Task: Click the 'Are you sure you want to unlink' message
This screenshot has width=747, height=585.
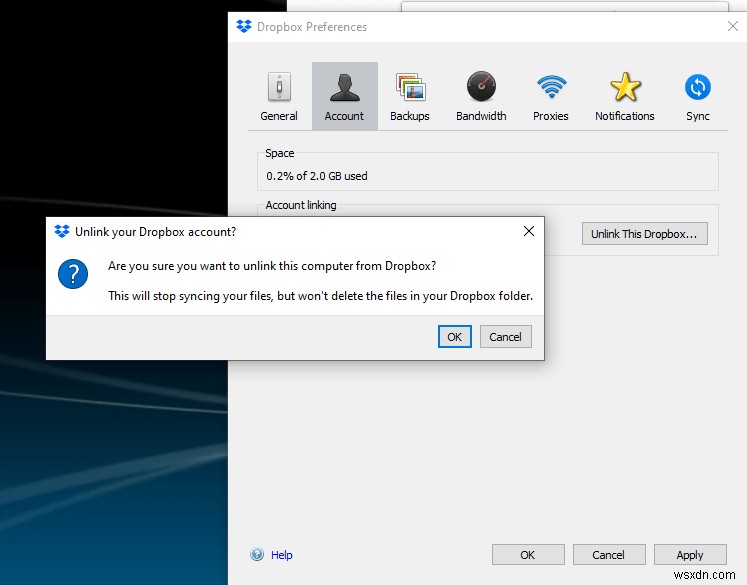Action: [272, 266]
